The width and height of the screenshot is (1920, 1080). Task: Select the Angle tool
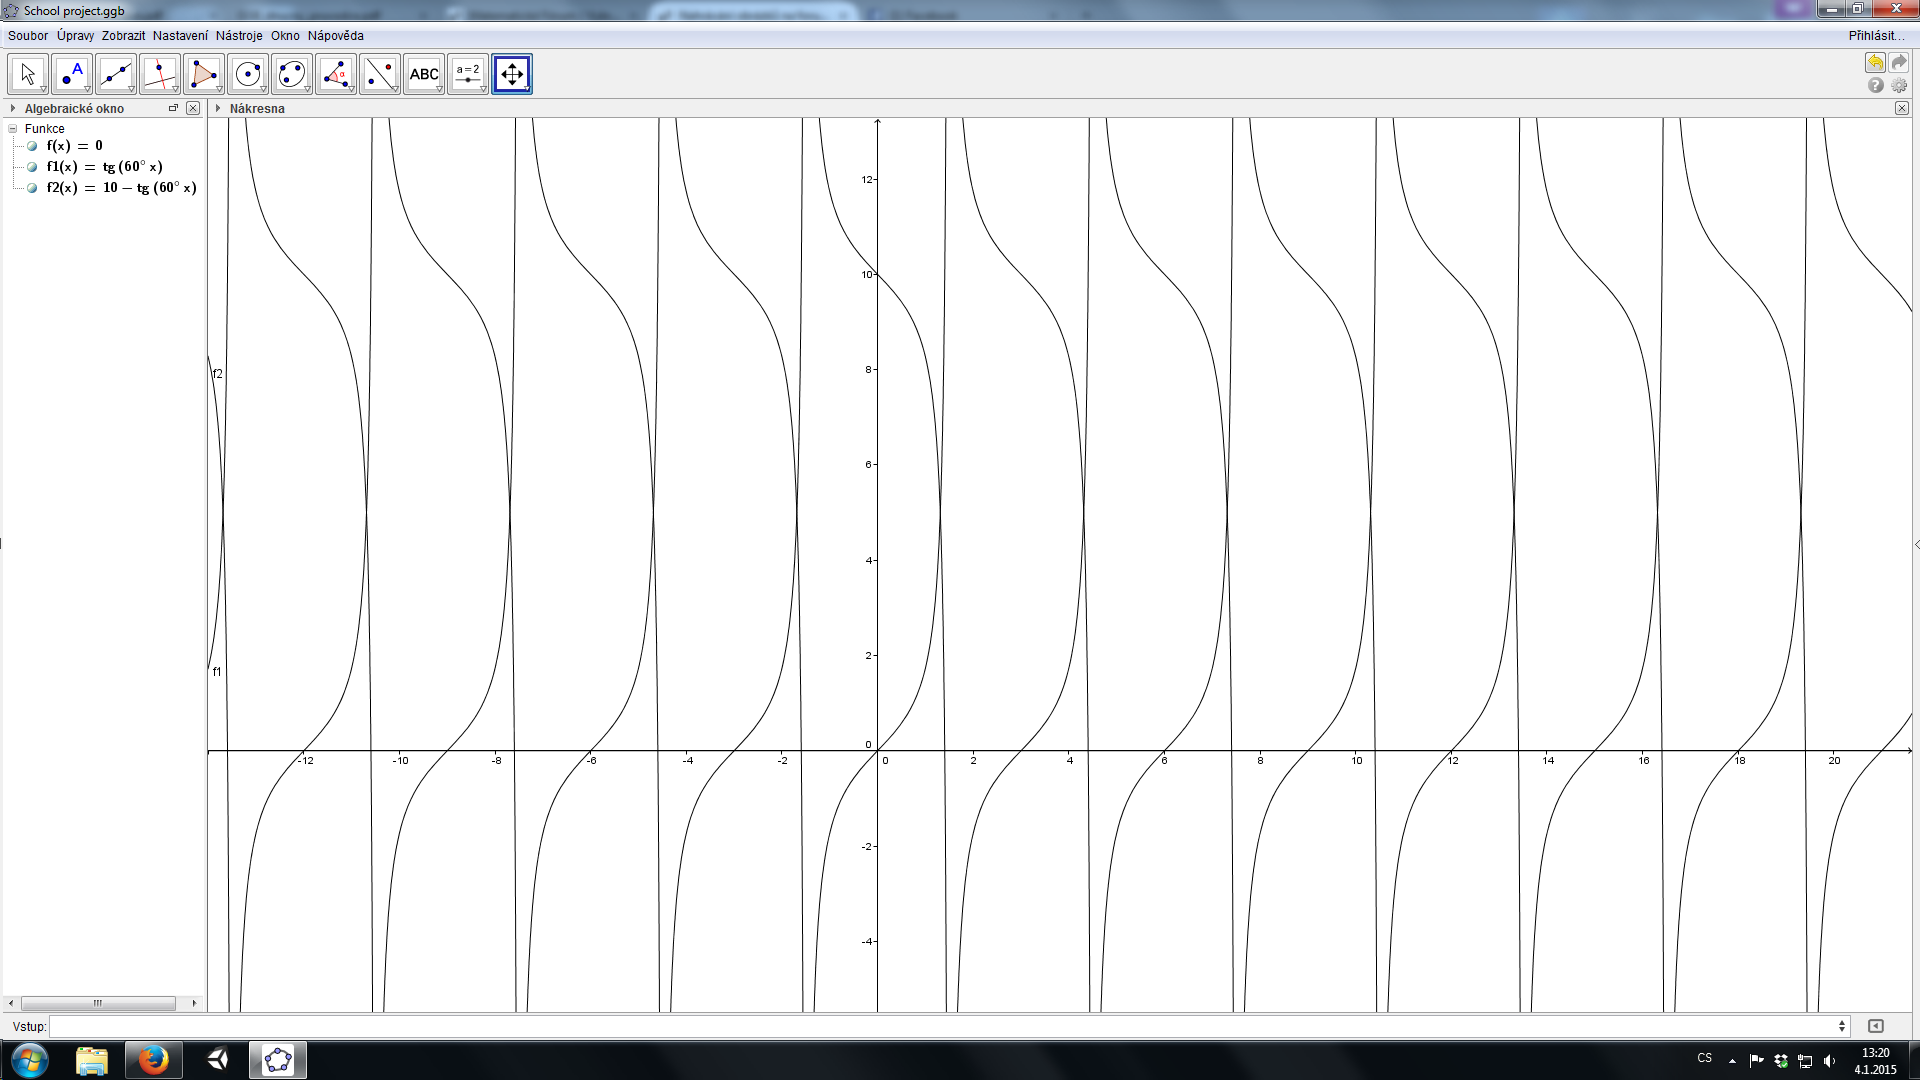pos(336,74)
